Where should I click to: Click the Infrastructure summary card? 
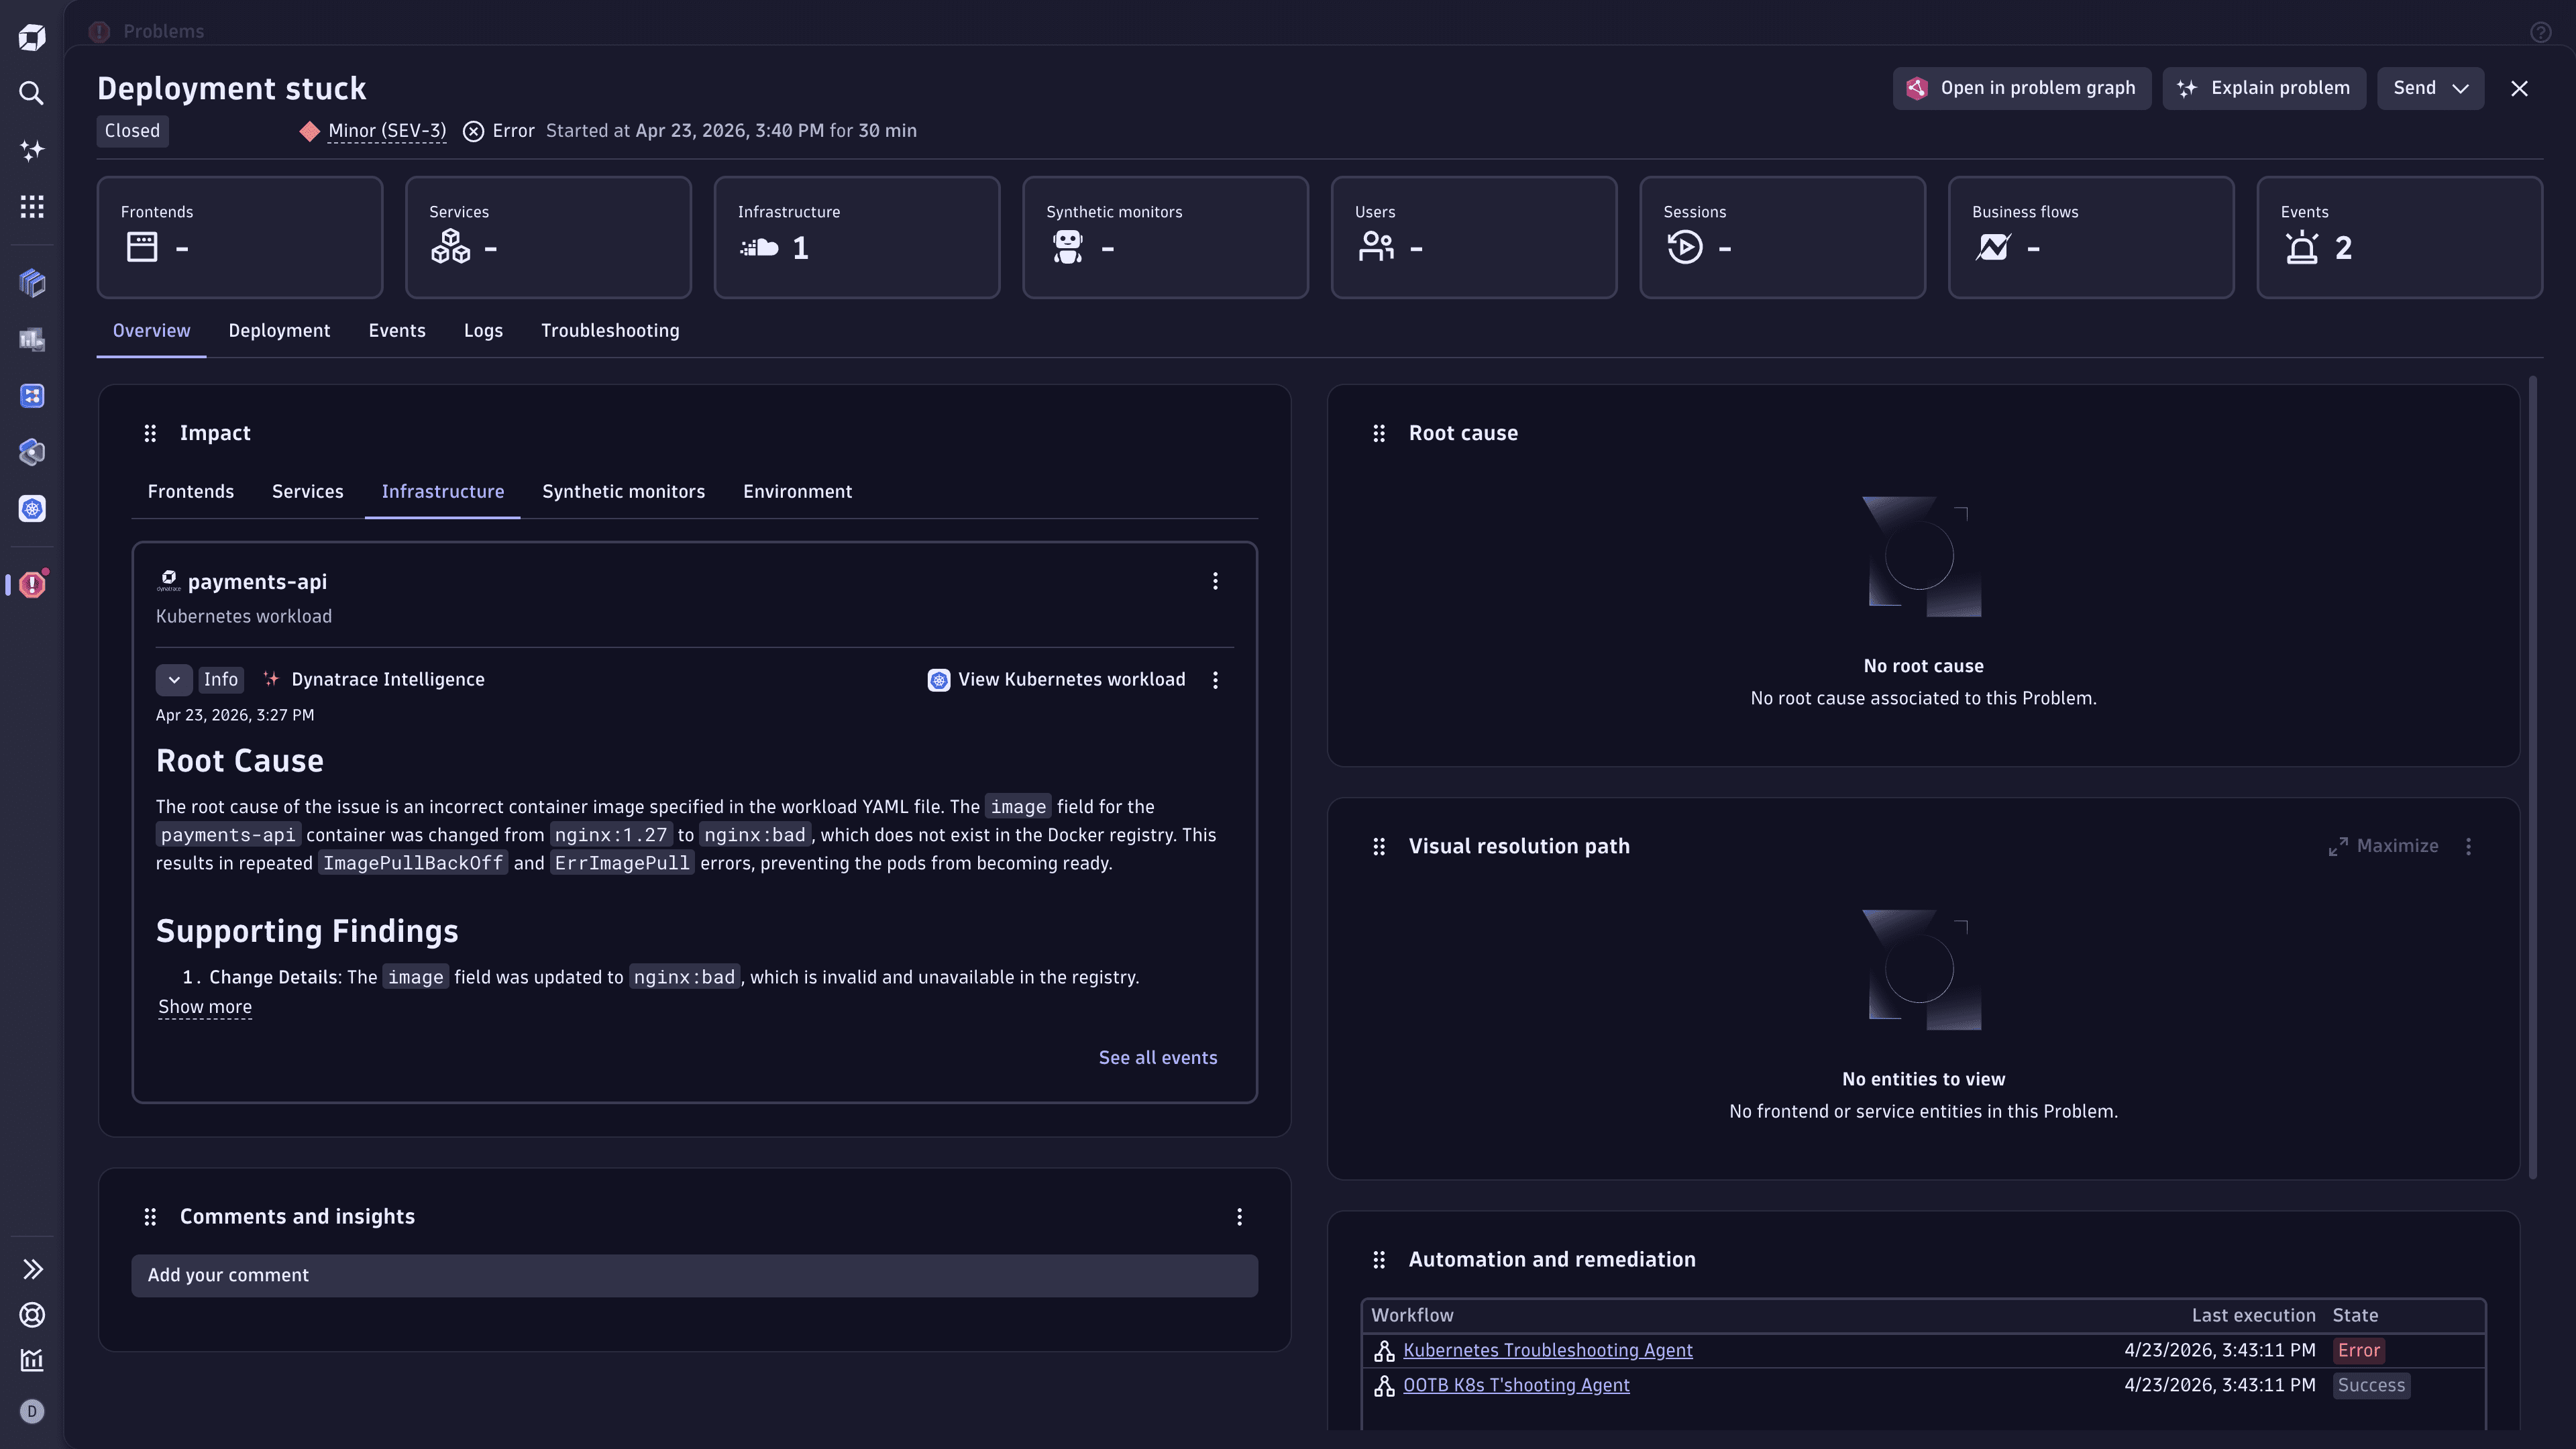point(857,237)
